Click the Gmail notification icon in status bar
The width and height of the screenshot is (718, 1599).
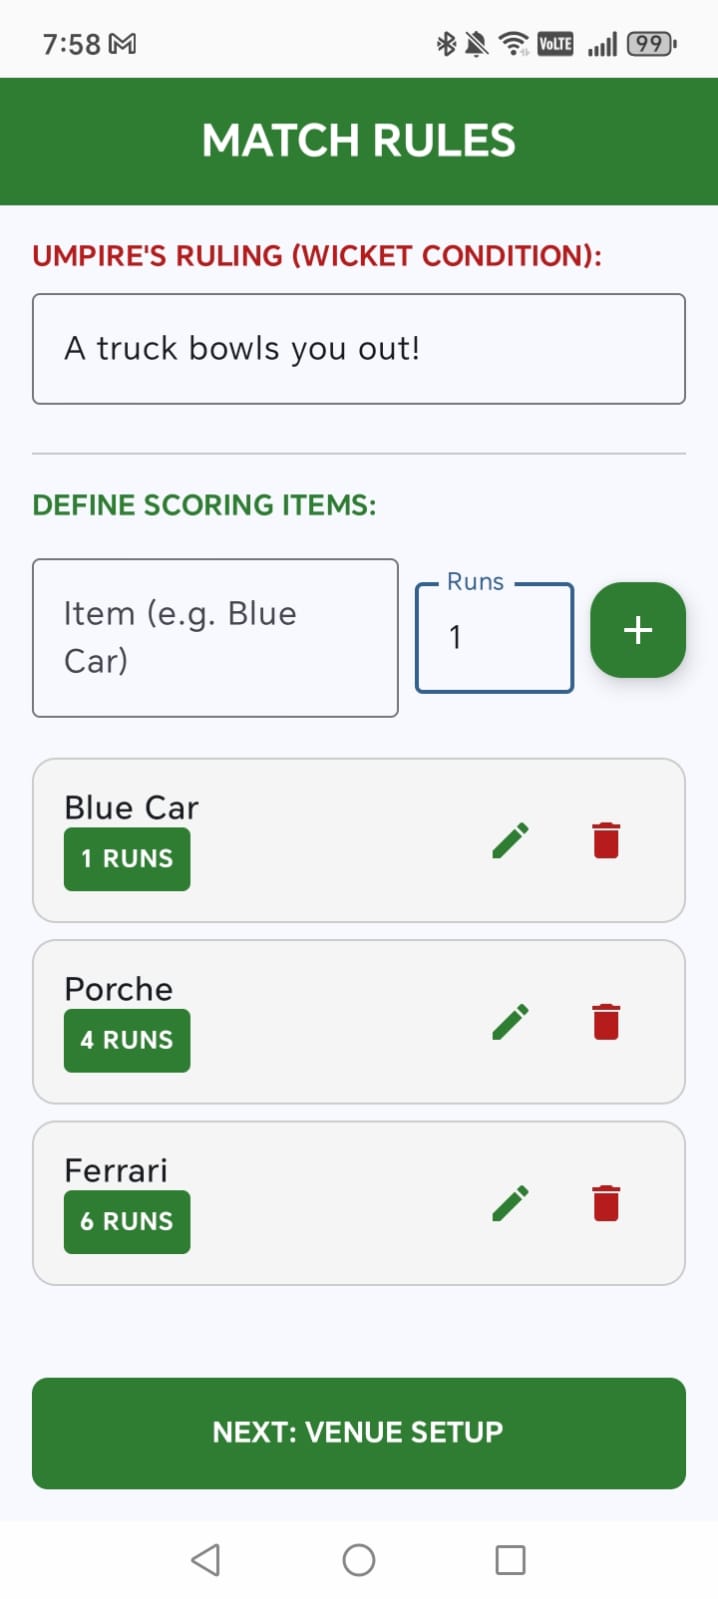tap(122, 44)
